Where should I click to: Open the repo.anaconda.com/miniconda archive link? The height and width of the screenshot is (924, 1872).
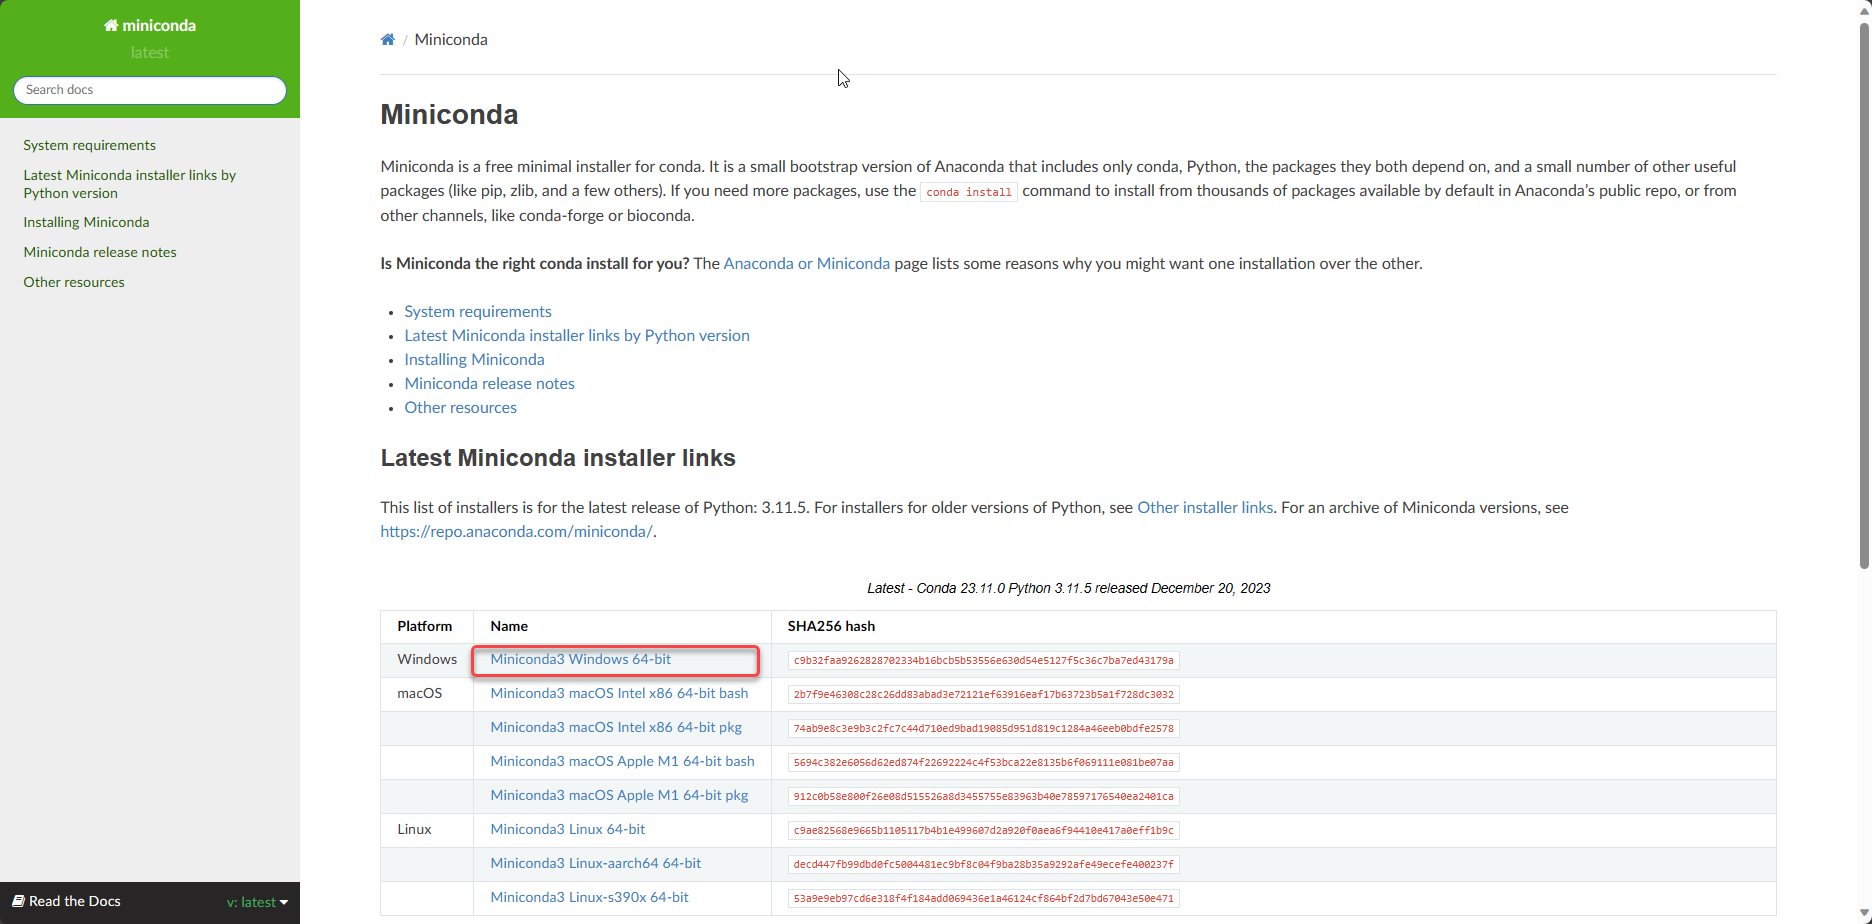pos(516,531)
